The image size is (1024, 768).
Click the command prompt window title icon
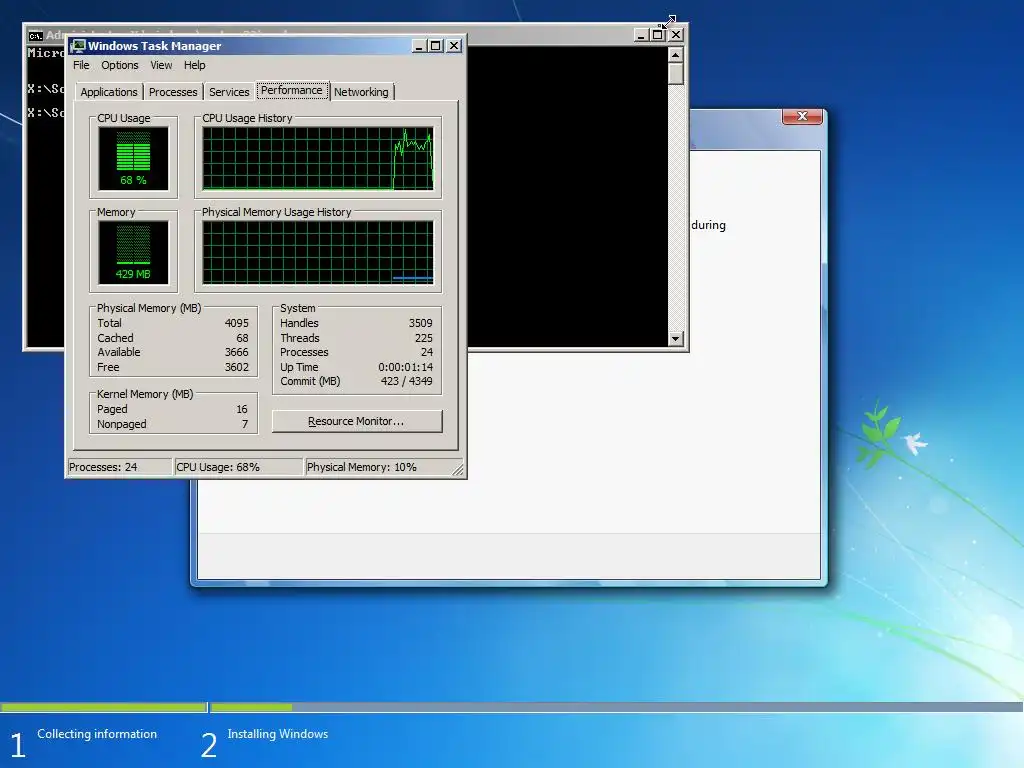pyautogui.click(x=35, y=35)
